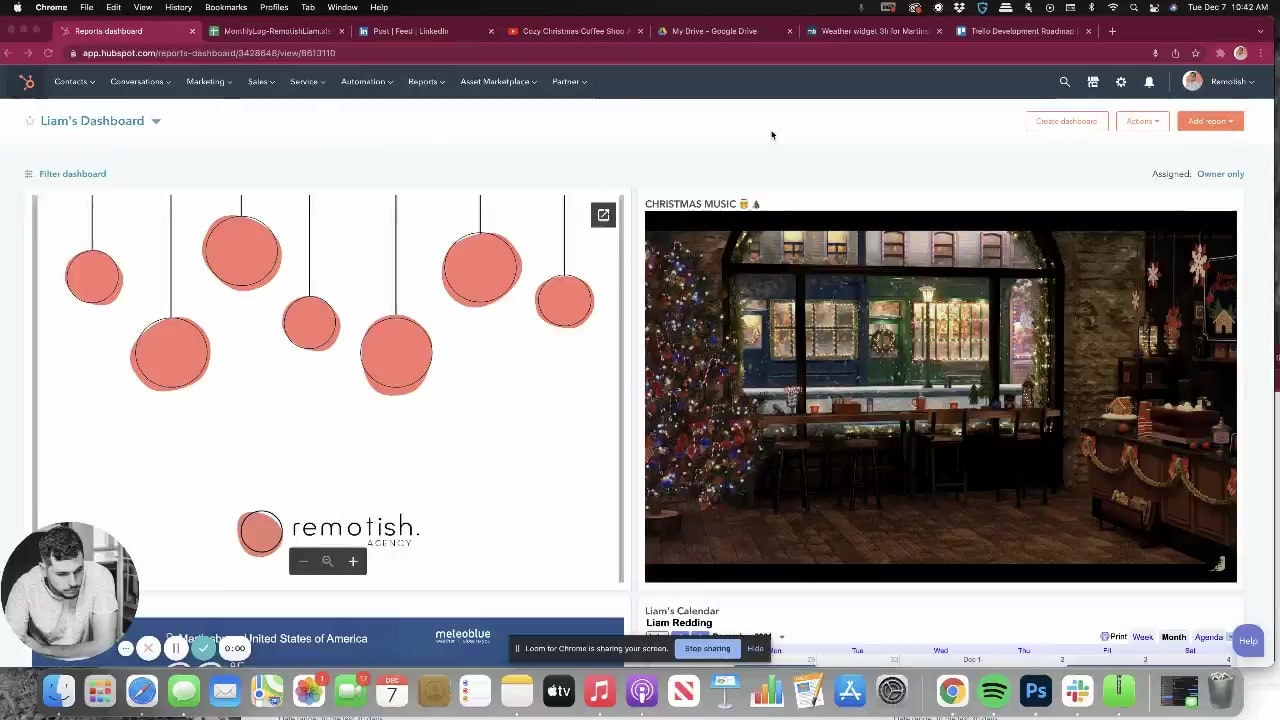Image resolution: width=1280 pixels, height=720 pixels.
Task: Switch calendar to Month view
Action: 1174,637
